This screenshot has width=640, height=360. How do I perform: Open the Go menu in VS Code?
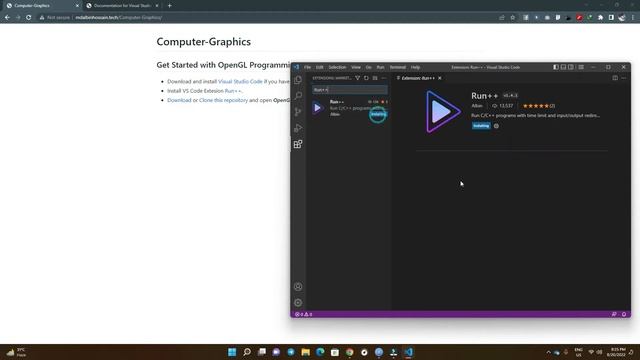pyautogui.click(x=369, y=67)
